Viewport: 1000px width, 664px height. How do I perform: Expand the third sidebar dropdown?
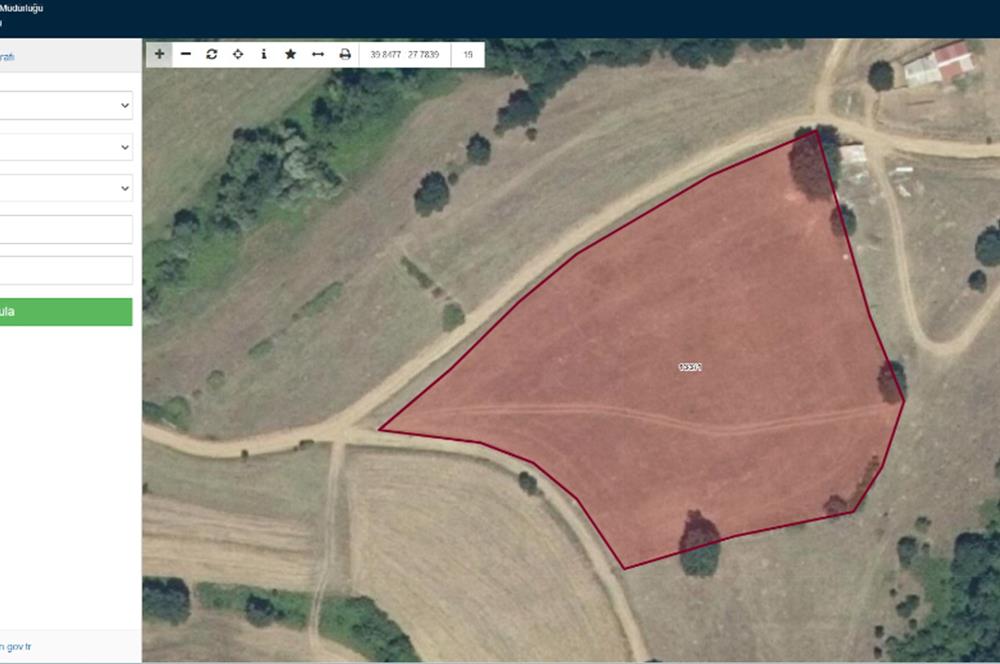(x=65, y=188)
